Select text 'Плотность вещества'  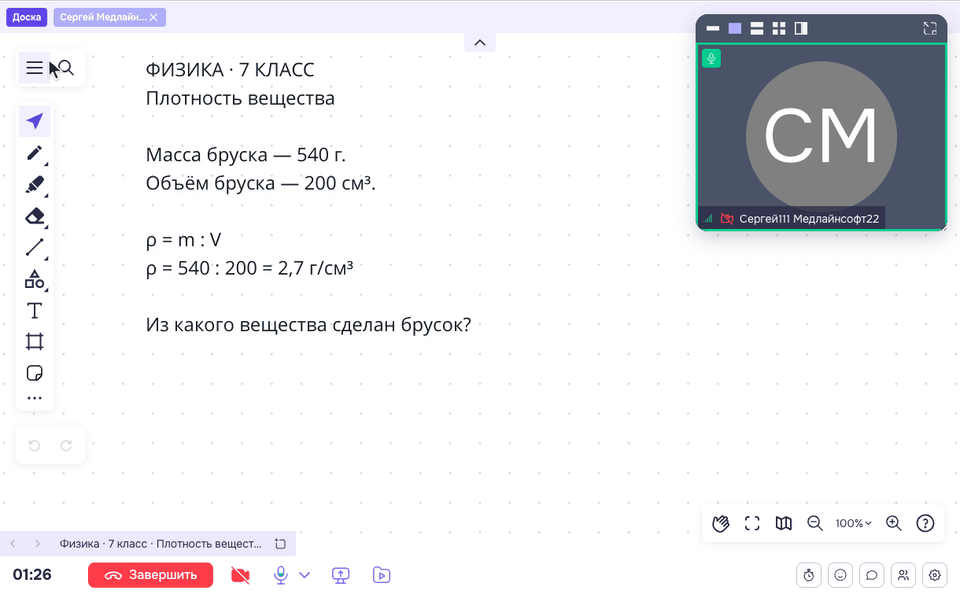pyautogui.click(x=240, y=99)
